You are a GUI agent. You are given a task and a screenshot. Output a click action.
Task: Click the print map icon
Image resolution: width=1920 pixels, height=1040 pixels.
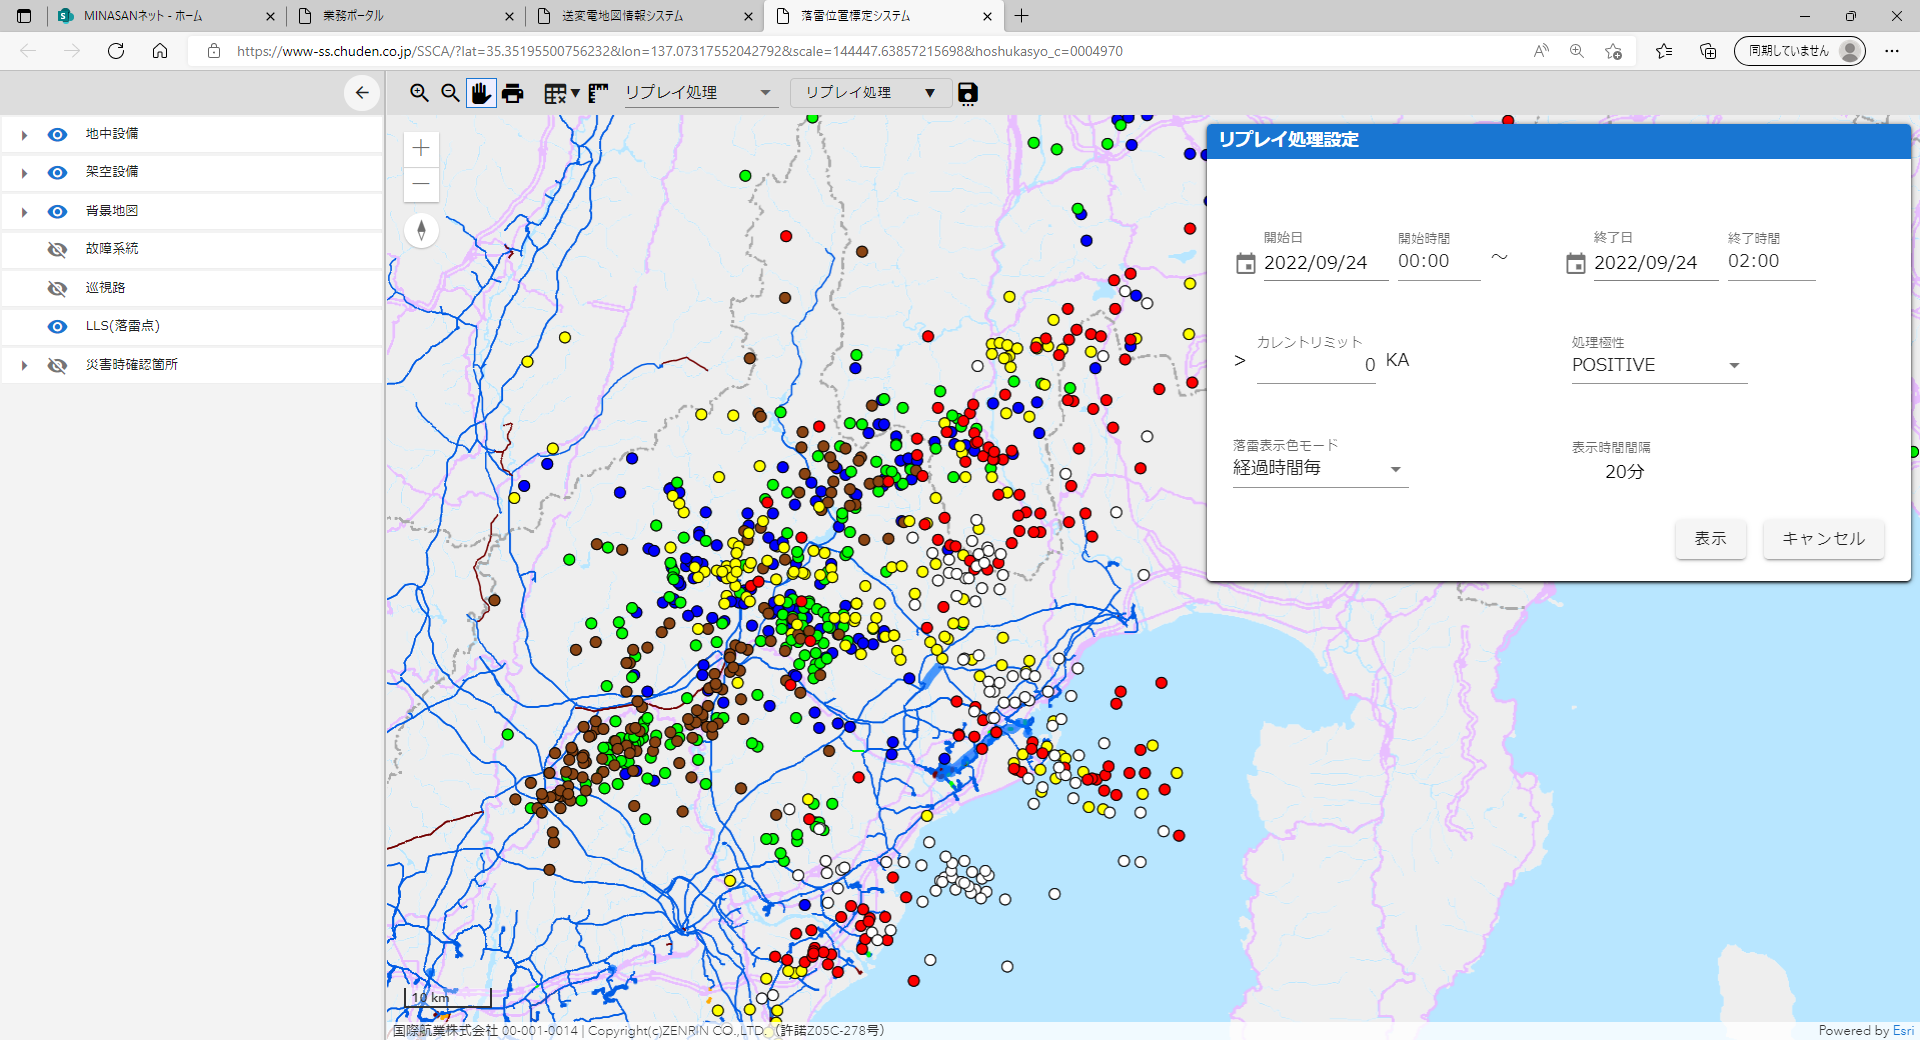513,93
